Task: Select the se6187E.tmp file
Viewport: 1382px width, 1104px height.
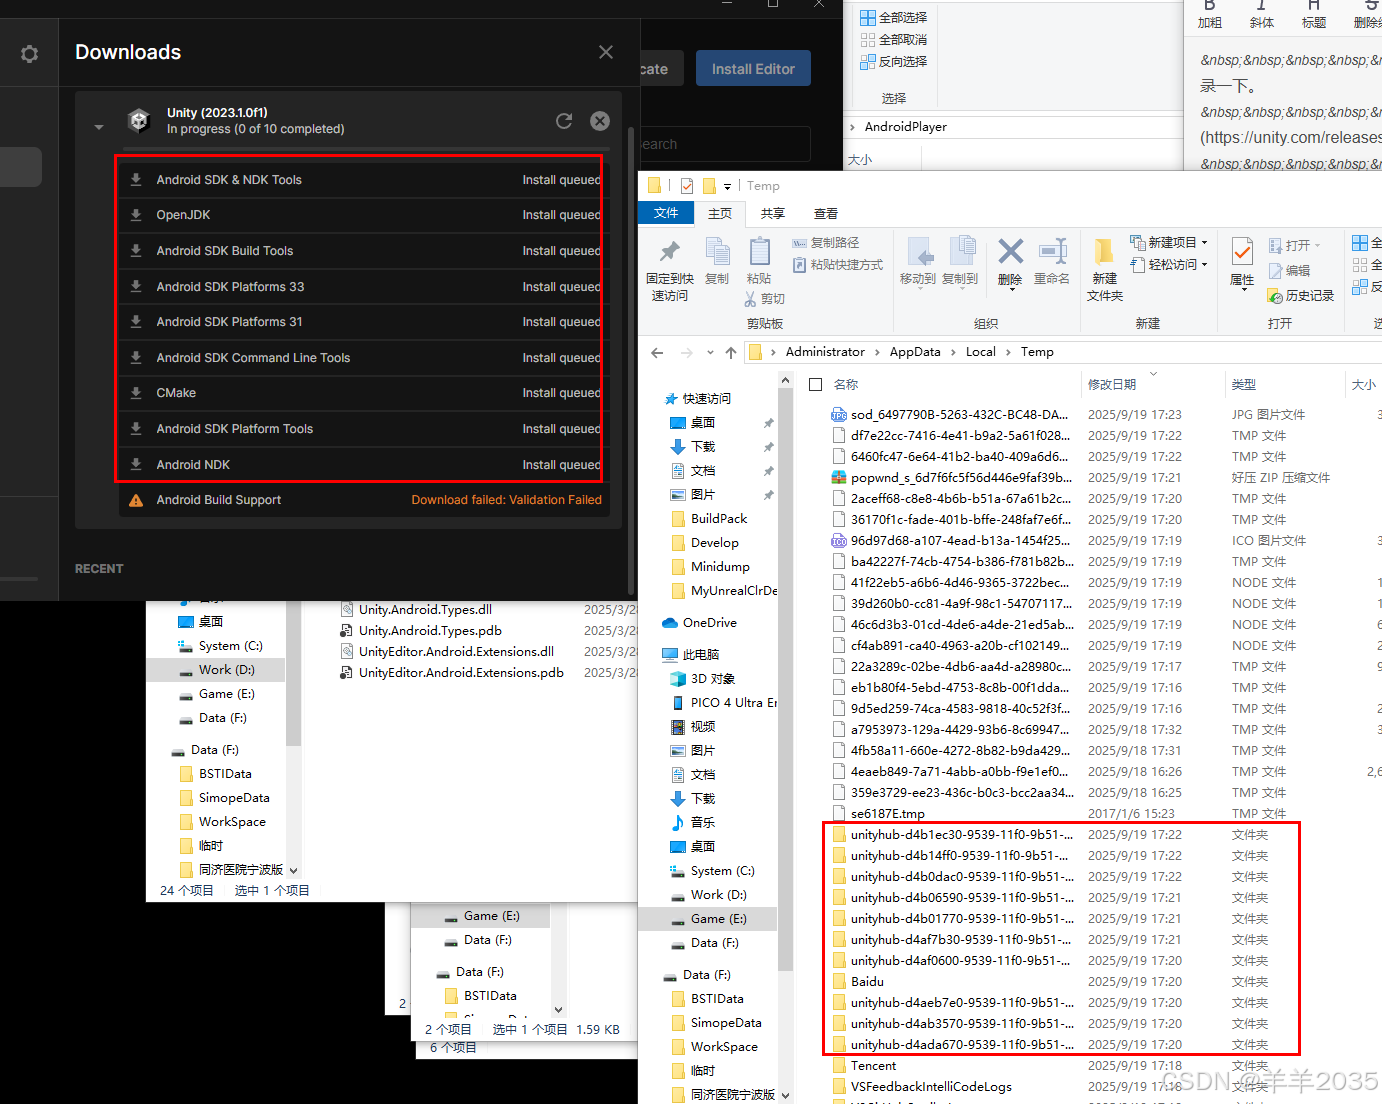Action: (888, 814)
